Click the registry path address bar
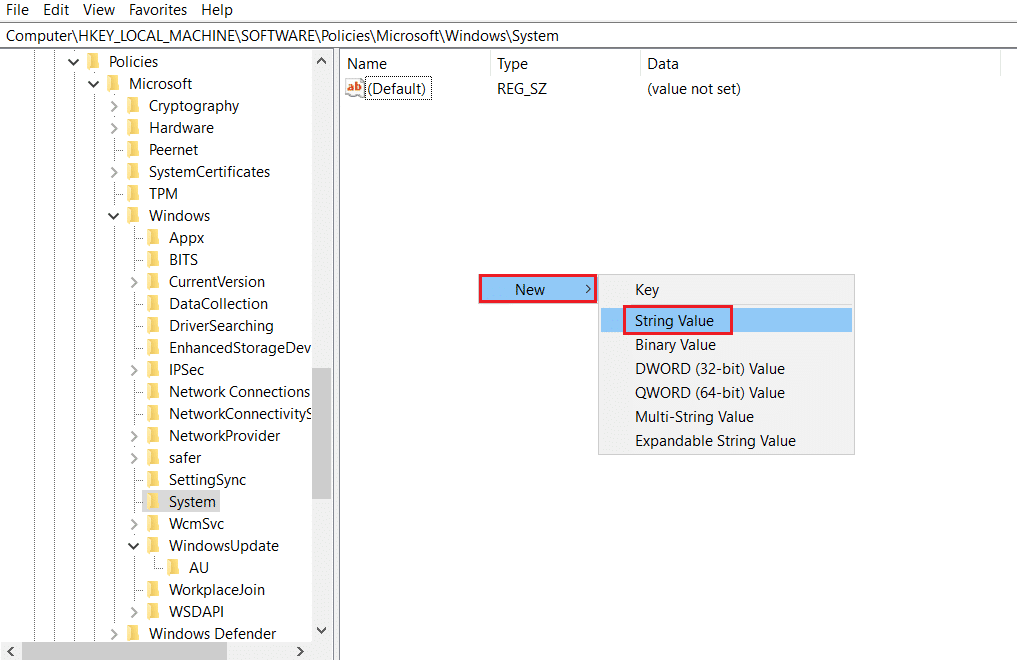1017x660 pixels. [508, 36]
